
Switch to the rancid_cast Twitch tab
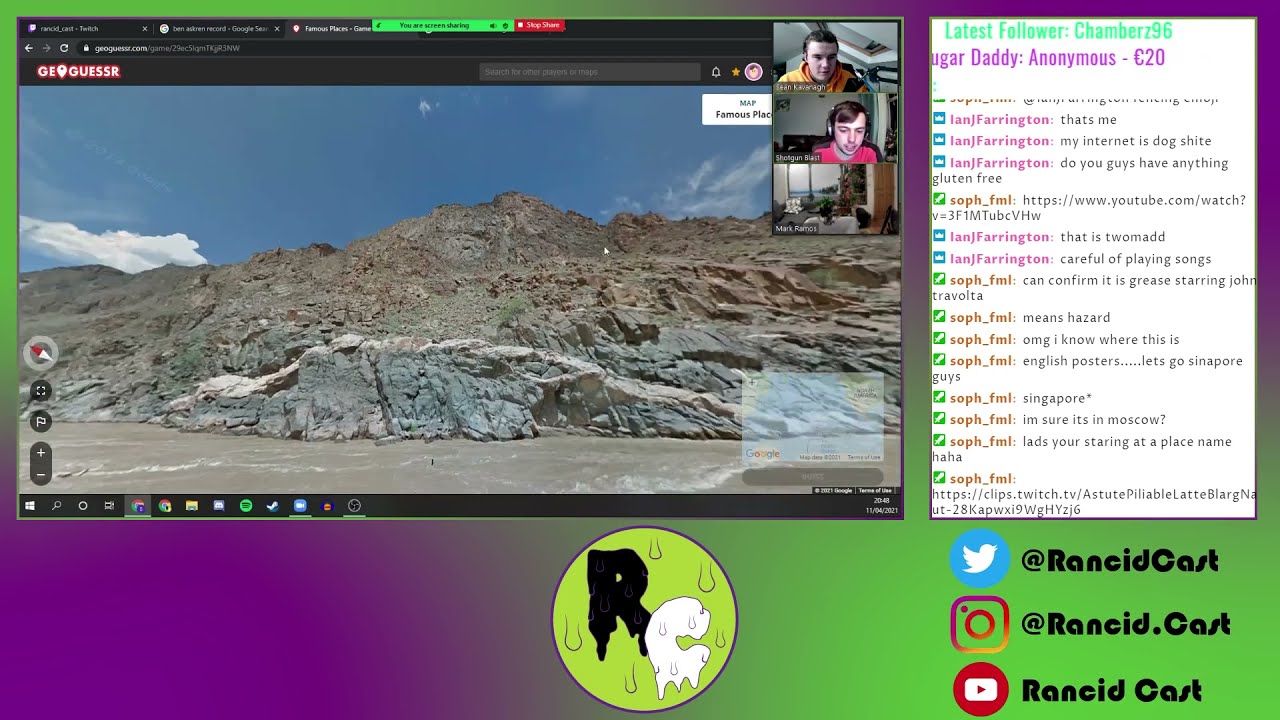coord(88,29)
